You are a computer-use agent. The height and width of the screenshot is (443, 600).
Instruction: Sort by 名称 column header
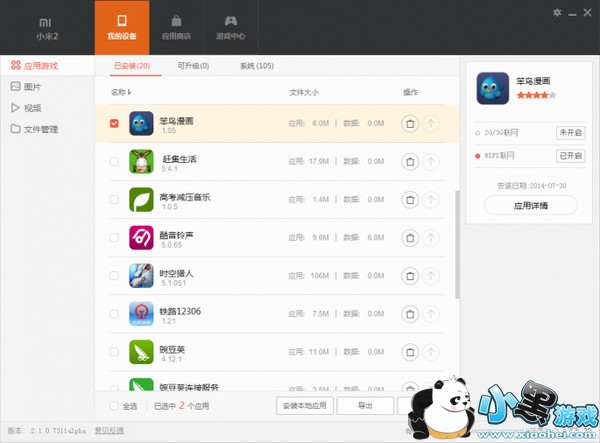click(x=121, y=92)
